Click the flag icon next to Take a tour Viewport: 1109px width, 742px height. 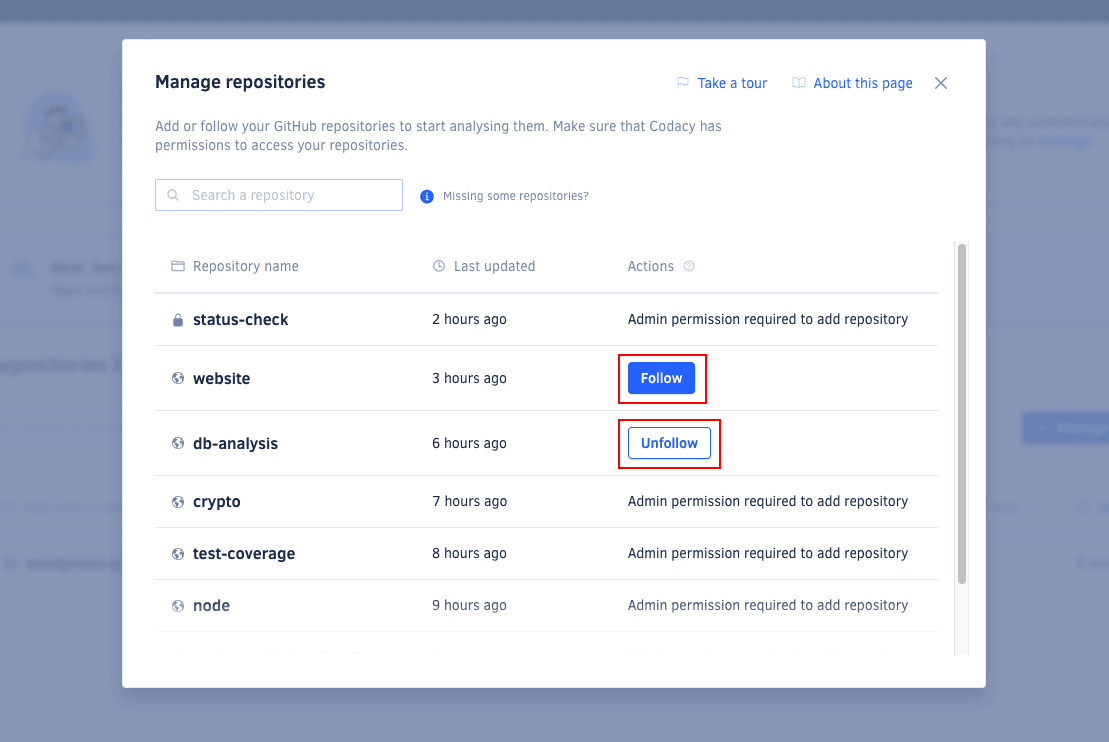(x=683, y=83)
